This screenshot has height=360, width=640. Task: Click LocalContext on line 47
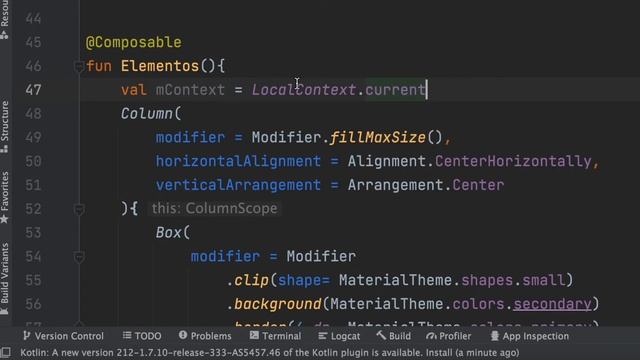point(304,90)
